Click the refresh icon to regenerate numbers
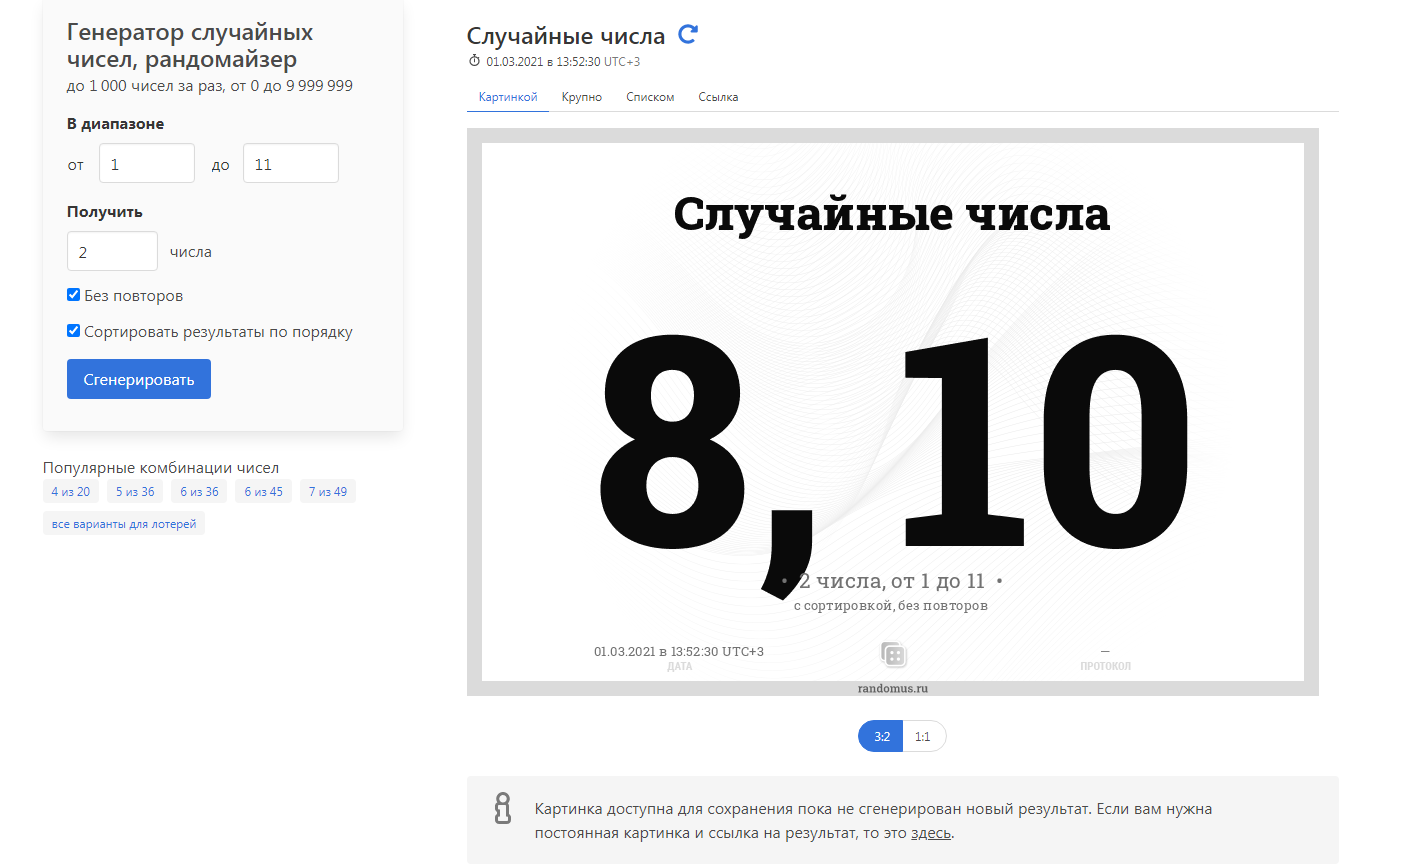The height and width of the screenshot is (864, 1423). pos(688,34)
